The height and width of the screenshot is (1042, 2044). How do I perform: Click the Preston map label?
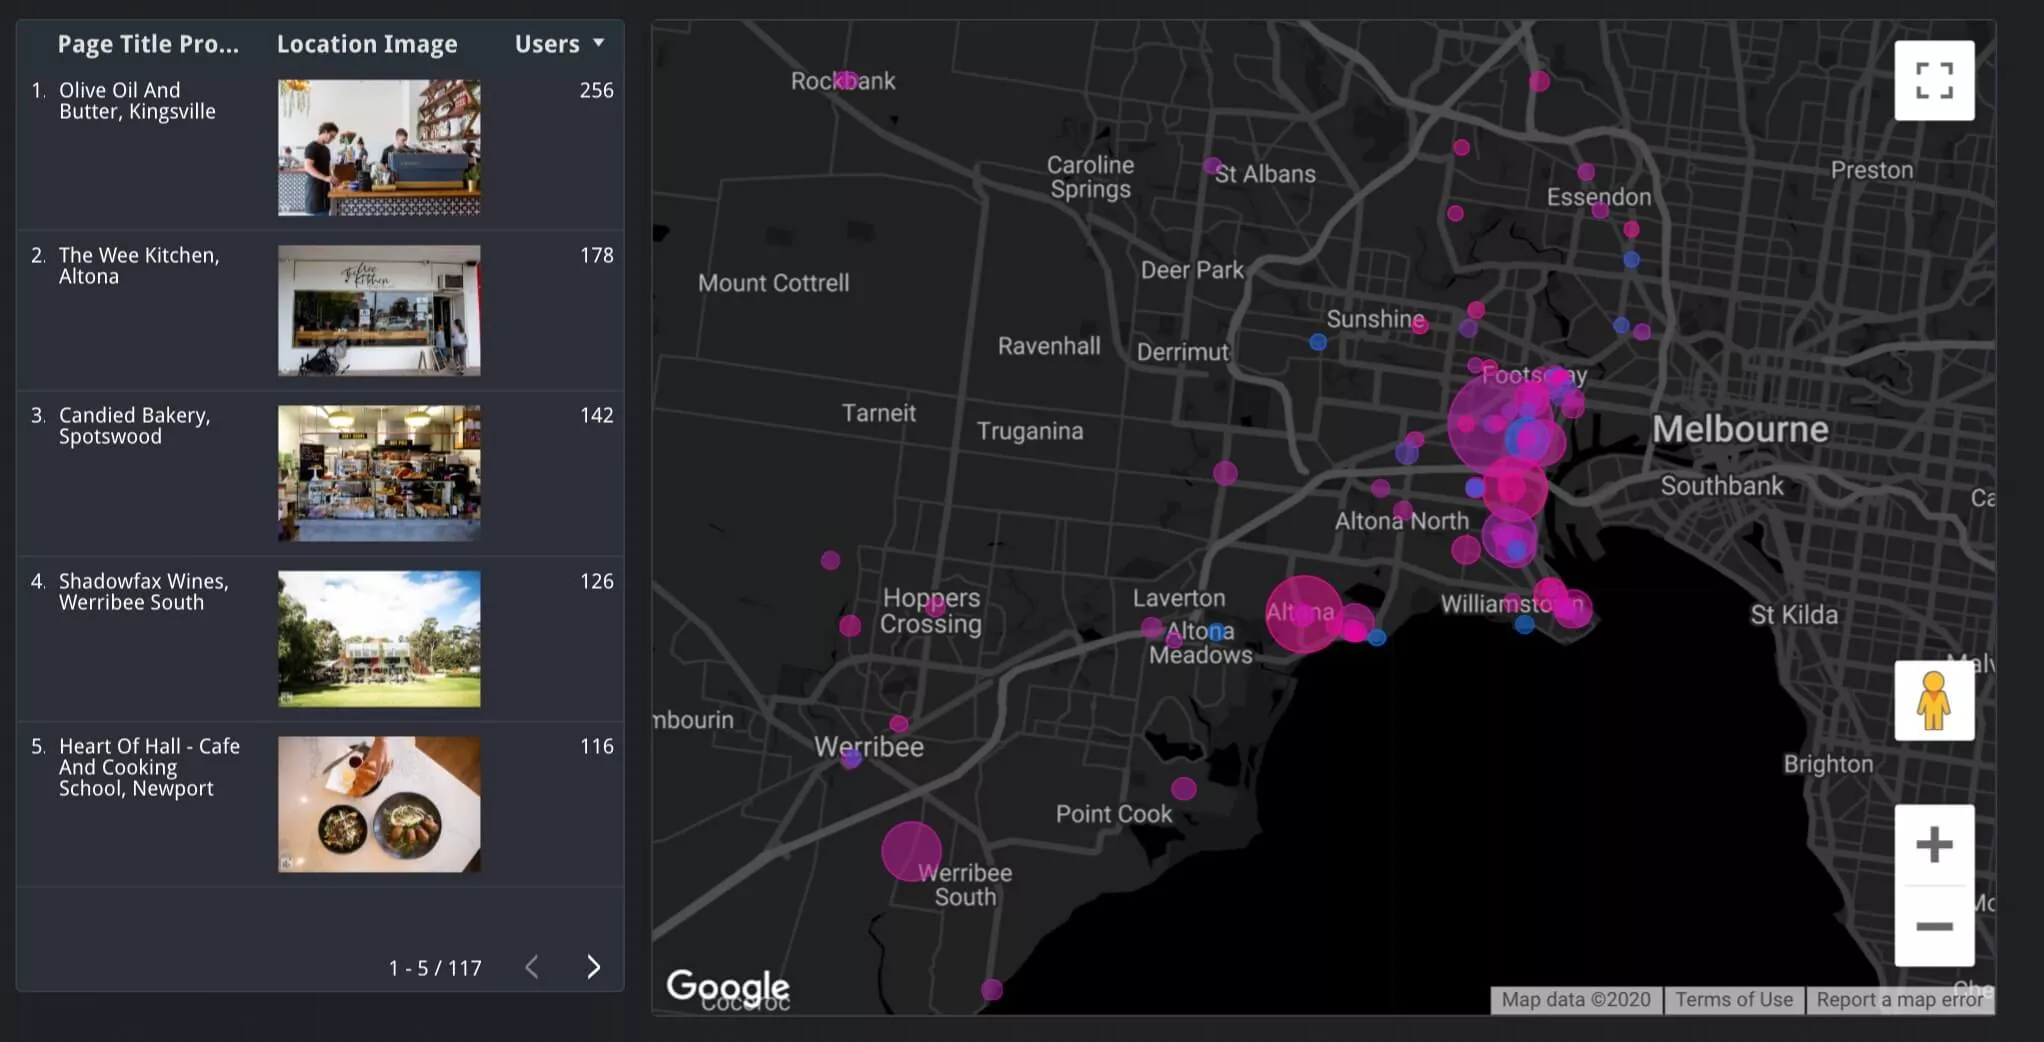(1872, 170)
